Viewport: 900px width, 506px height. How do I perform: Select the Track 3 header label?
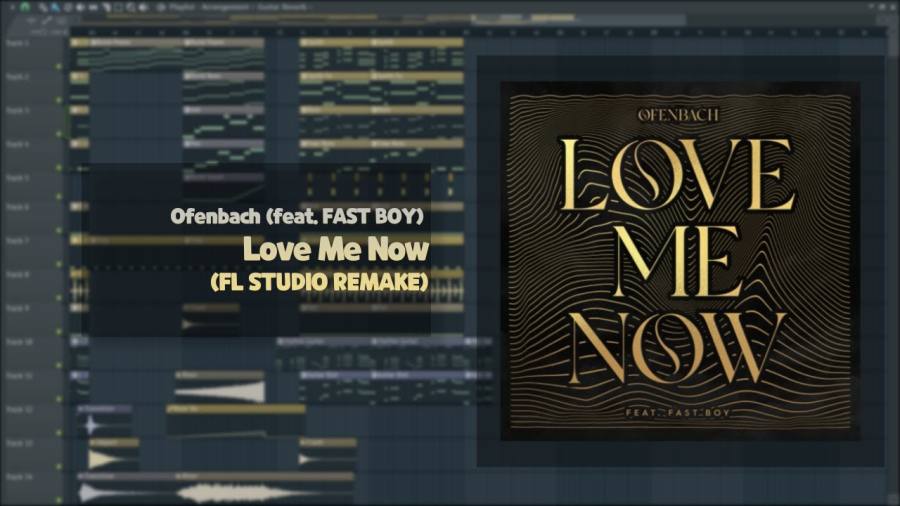(17, 110)
